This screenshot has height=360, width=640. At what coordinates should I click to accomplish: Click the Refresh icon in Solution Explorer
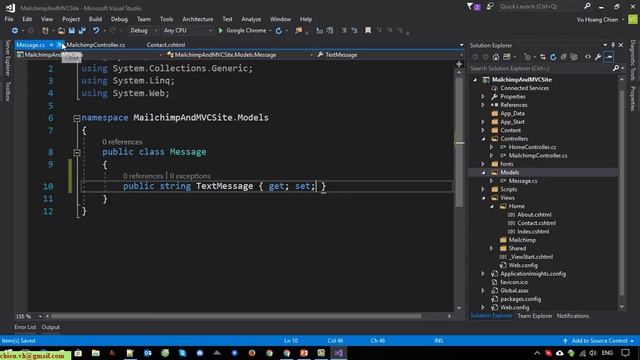(x=553, y=57)
